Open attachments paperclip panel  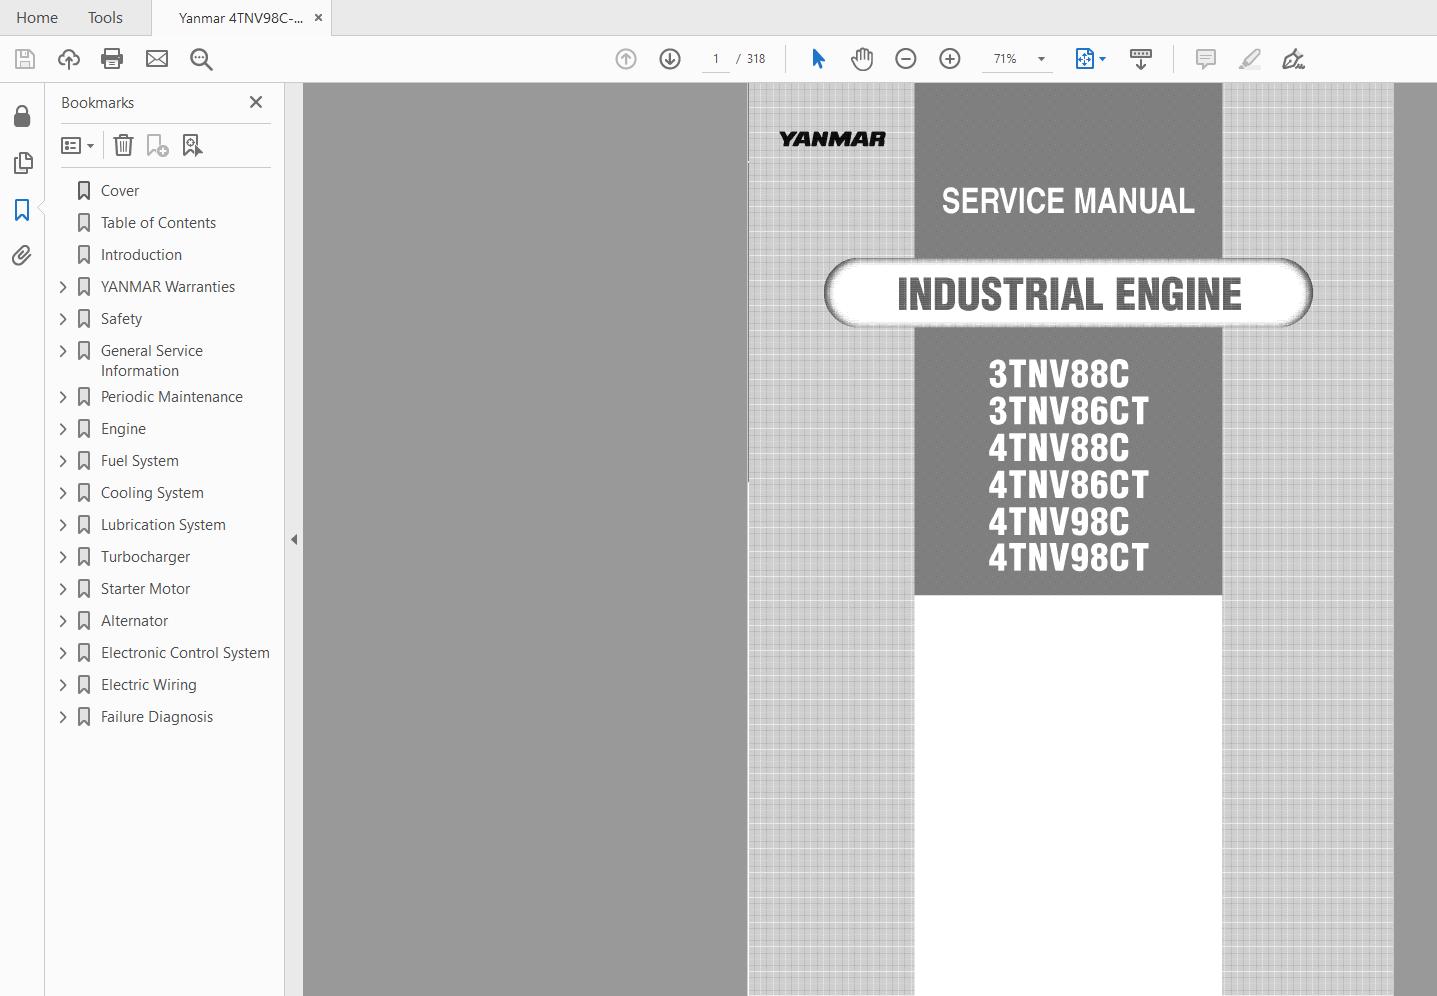point(22,256)
